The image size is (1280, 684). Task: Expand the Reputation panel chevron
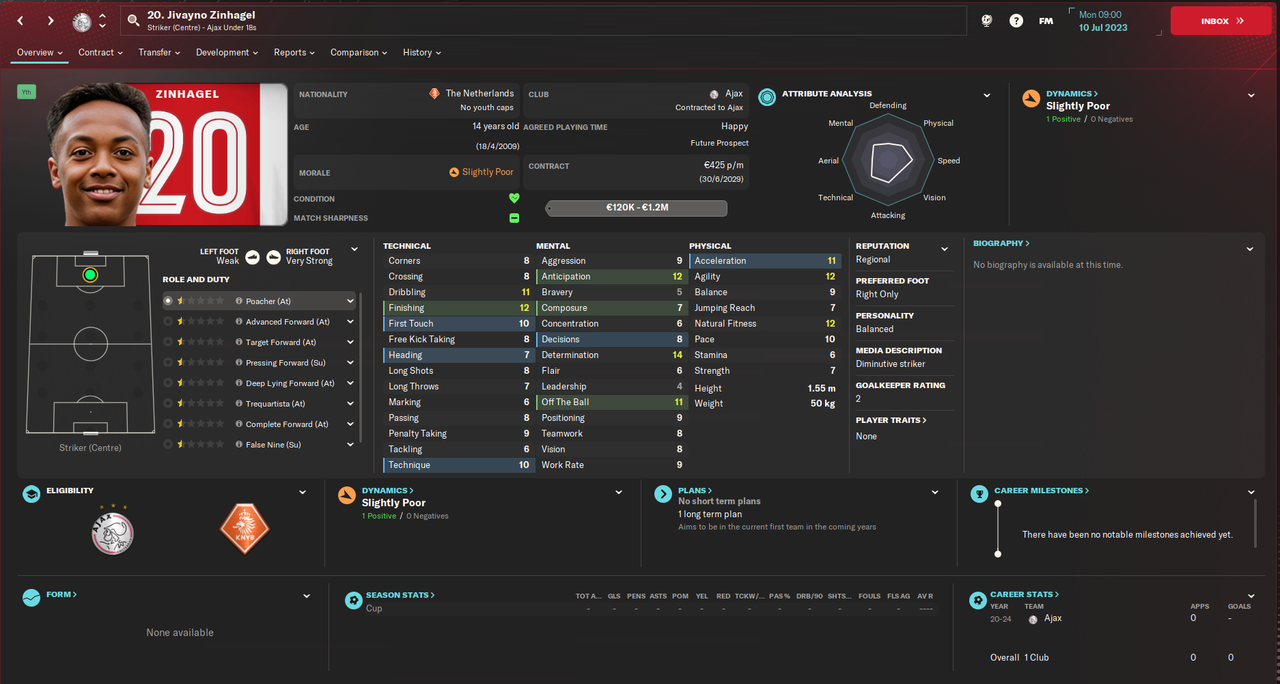[x=944, y=249]
